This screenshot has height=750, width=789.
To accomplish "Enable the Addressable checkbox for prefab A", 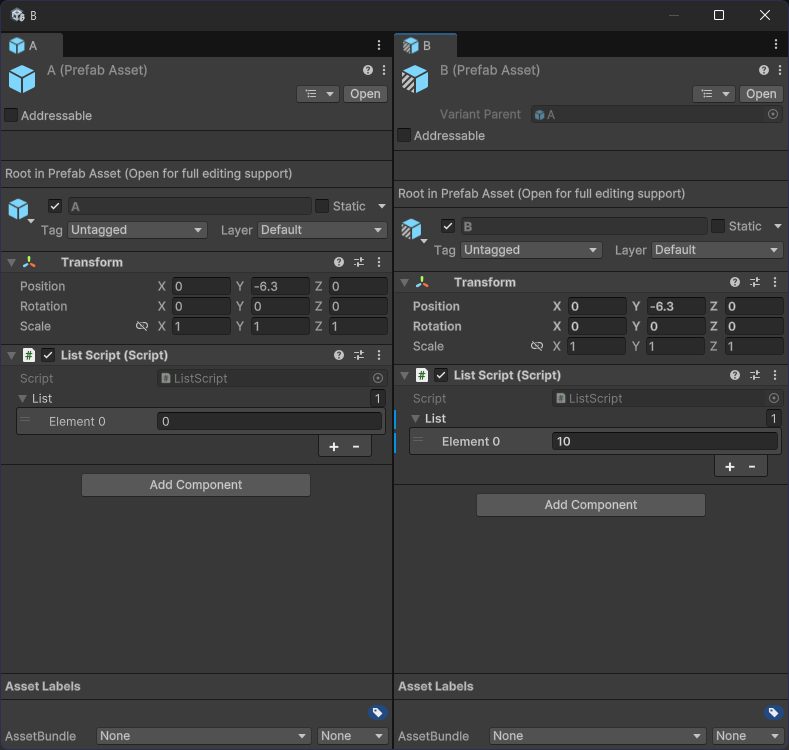I will click(x=11, y=116).
